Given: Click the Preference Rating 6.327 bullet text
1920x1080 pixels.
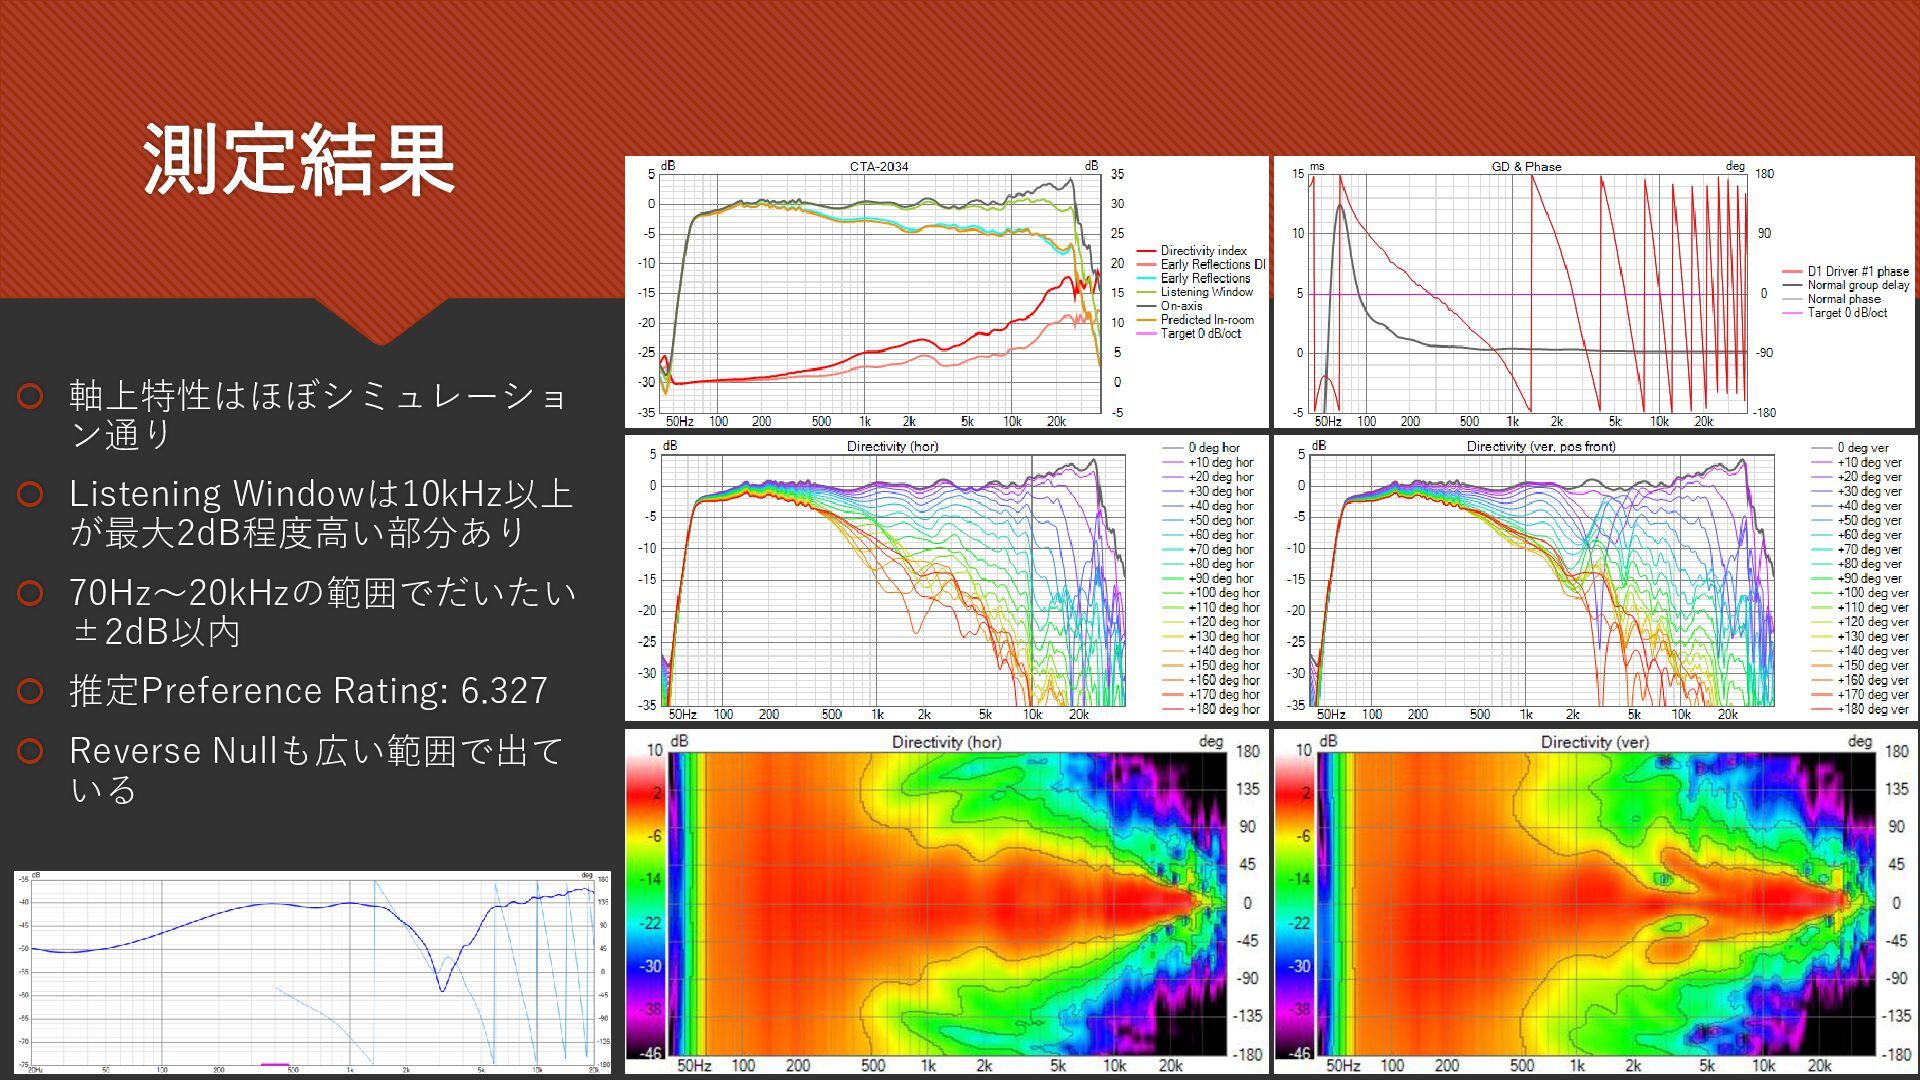Looking at the screenshot, I should tap(308, 691).
